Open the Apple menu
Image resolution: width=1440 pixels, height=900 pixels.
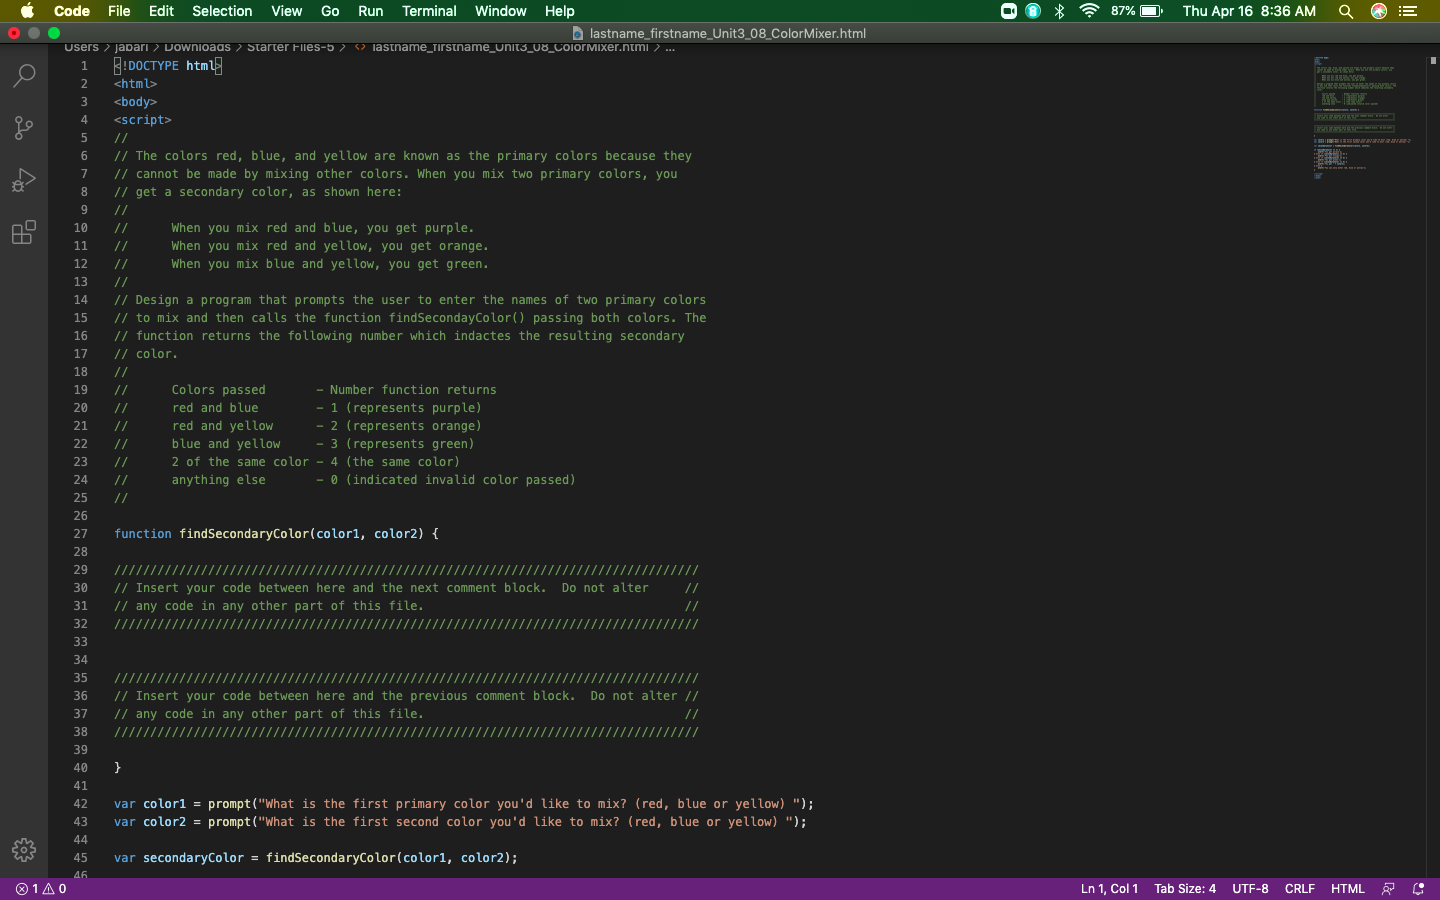27,11
